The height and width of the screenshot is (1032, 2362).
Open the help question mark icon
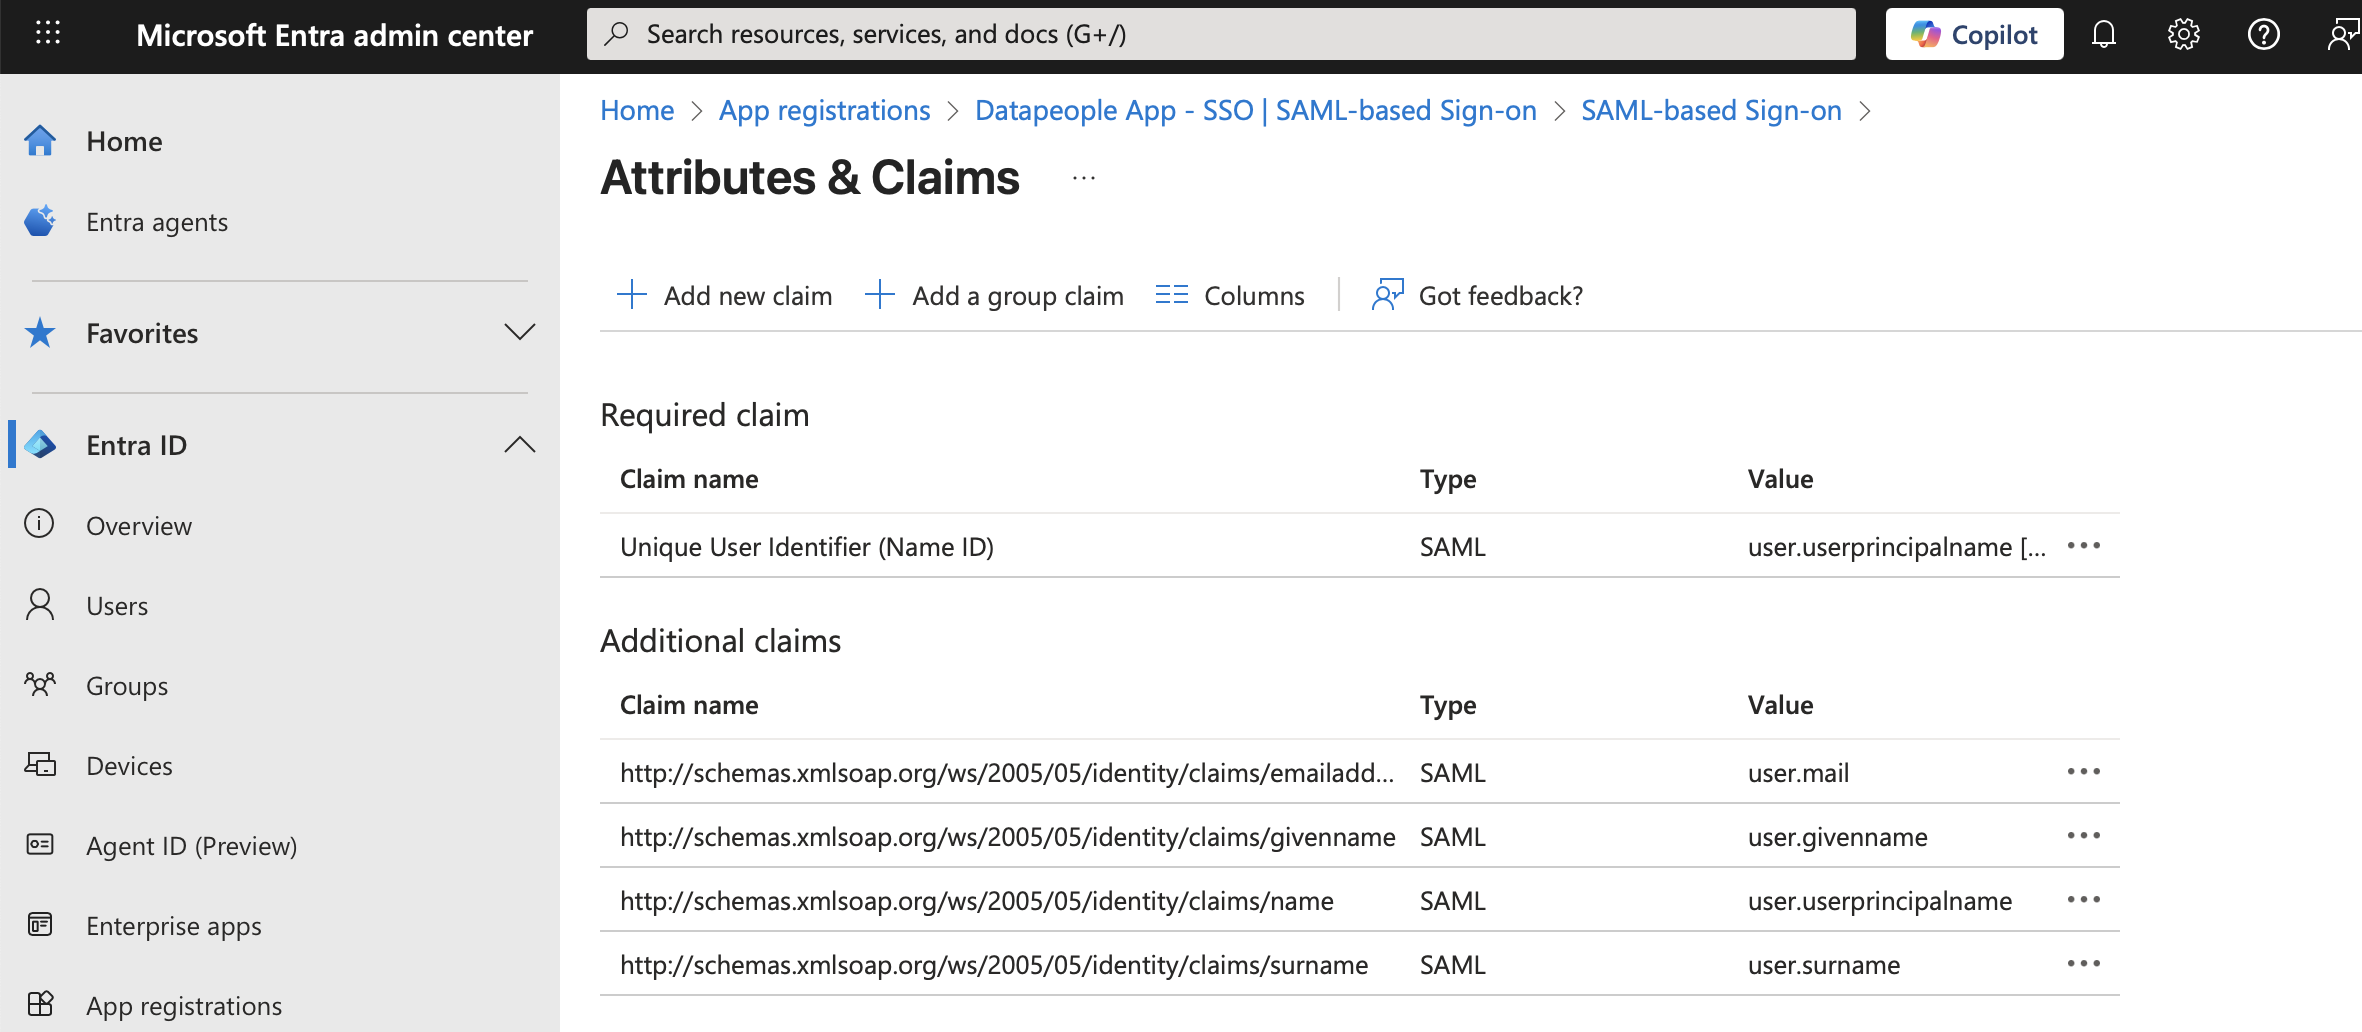click(2264, 35)
